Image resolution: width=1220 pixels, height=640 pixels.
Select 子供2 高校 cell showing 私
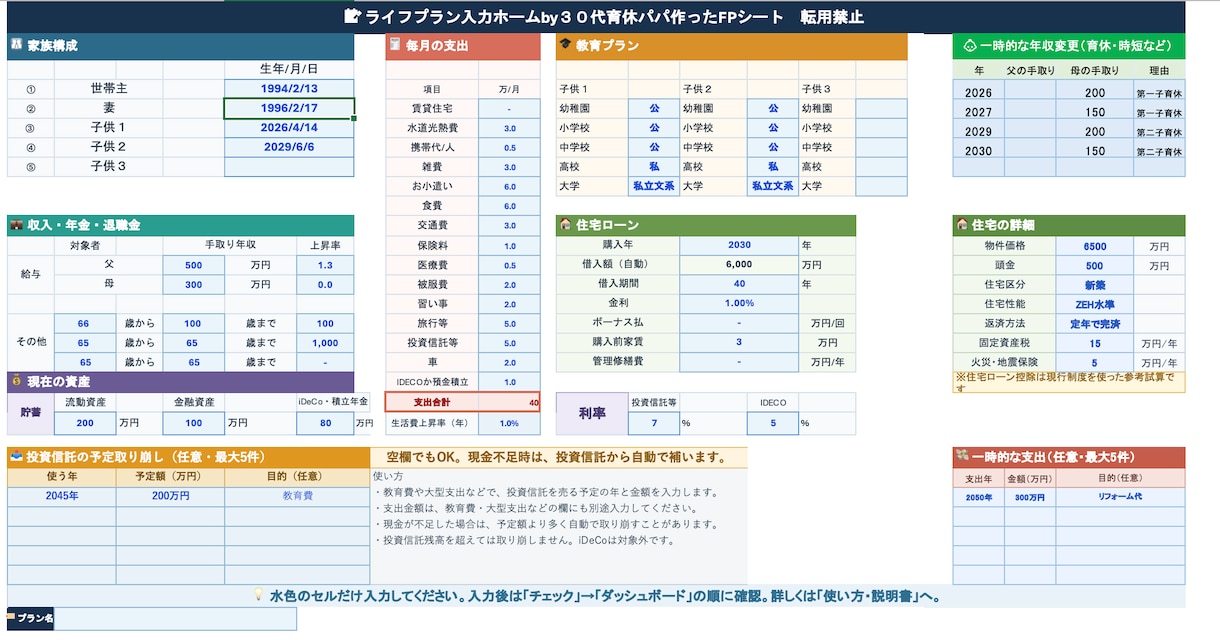pos(773,167)
